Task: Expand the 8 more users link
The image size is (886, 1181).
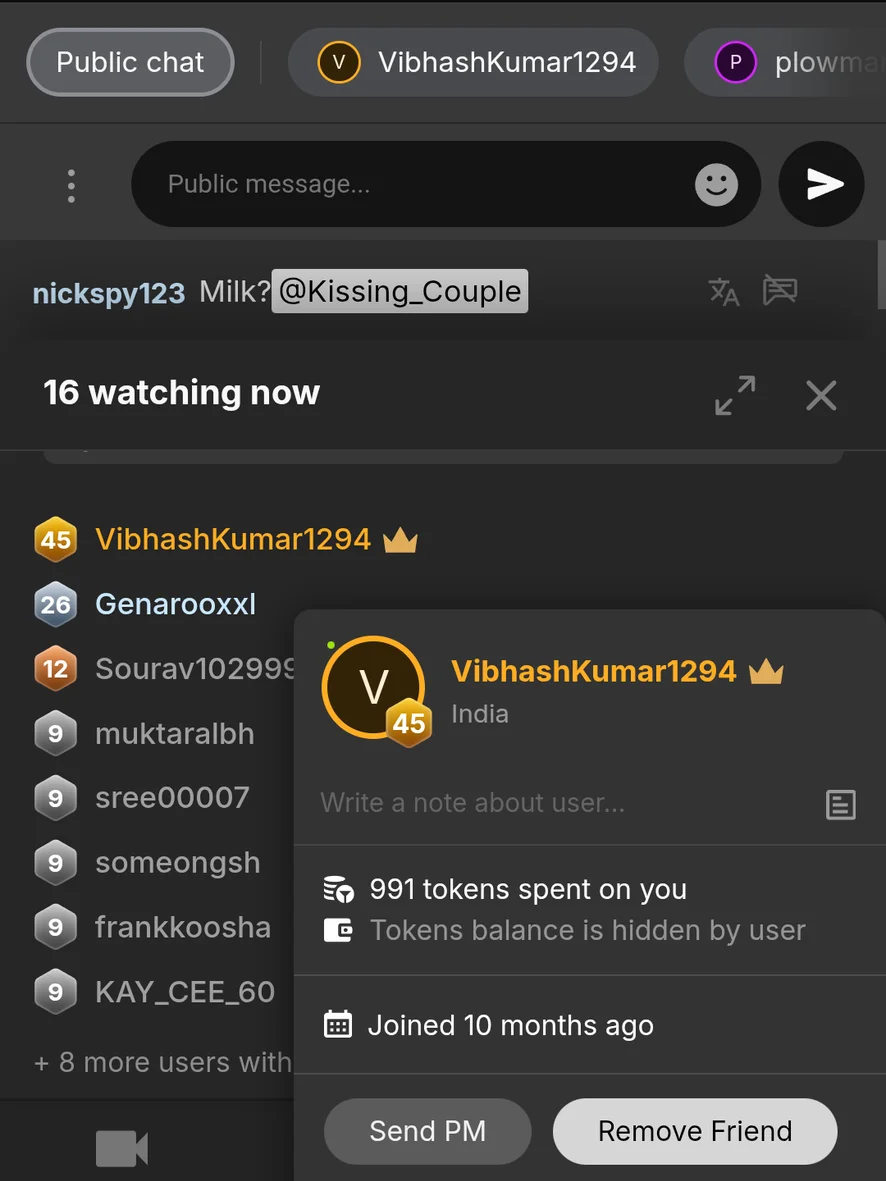Action: (x=162, y=1061)
